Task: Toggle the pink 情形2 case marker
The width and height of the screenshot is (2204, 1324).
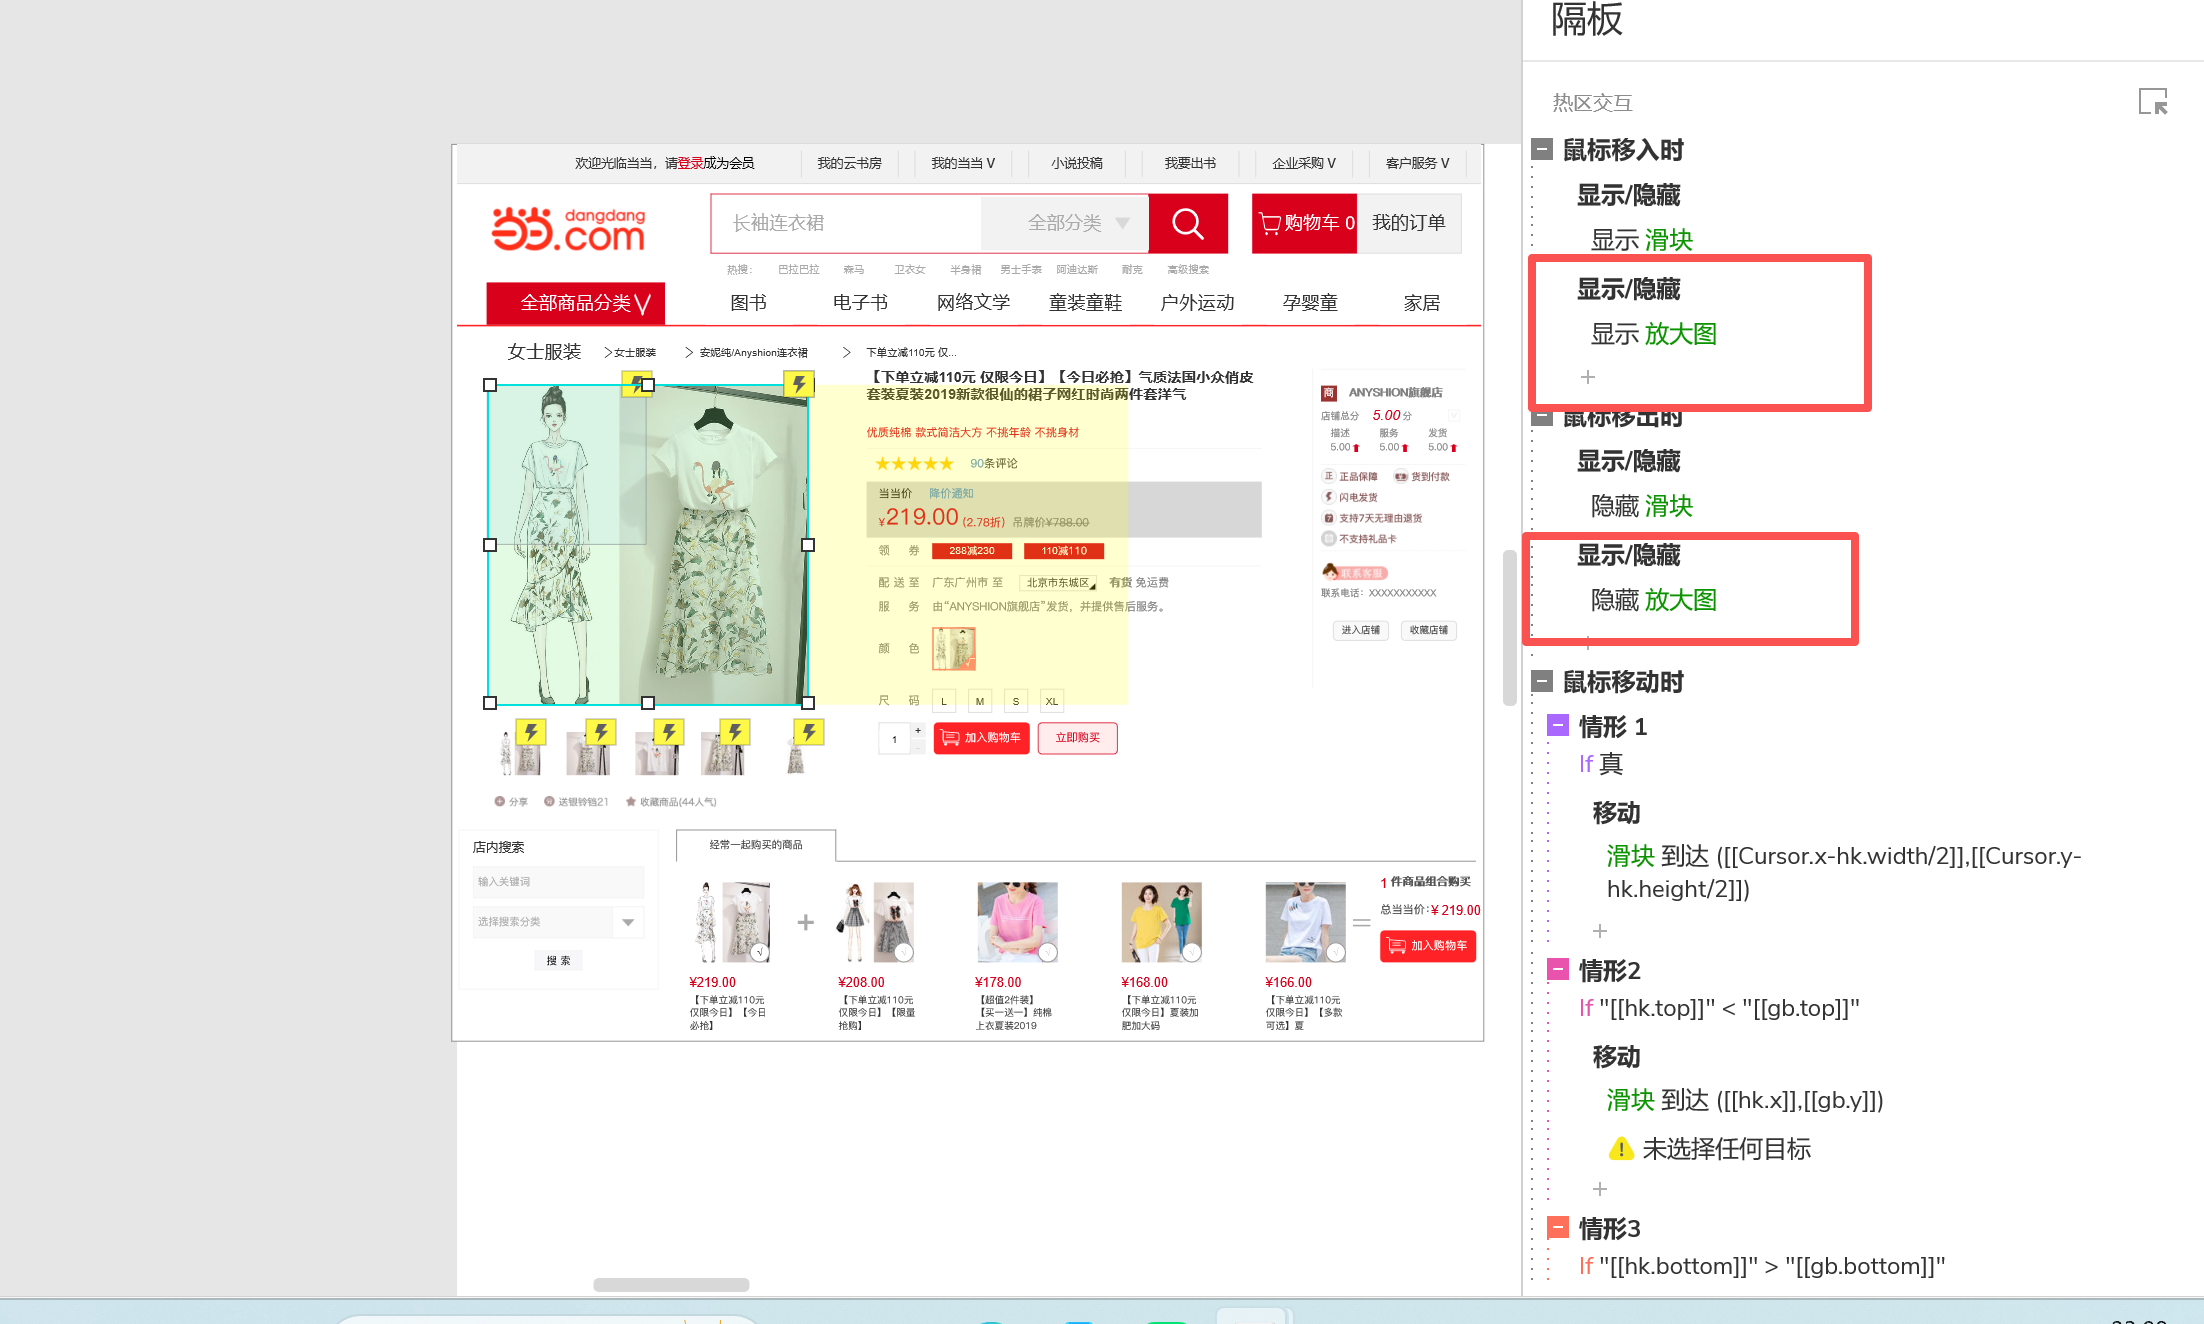Action: click(x=1557, y=969)
